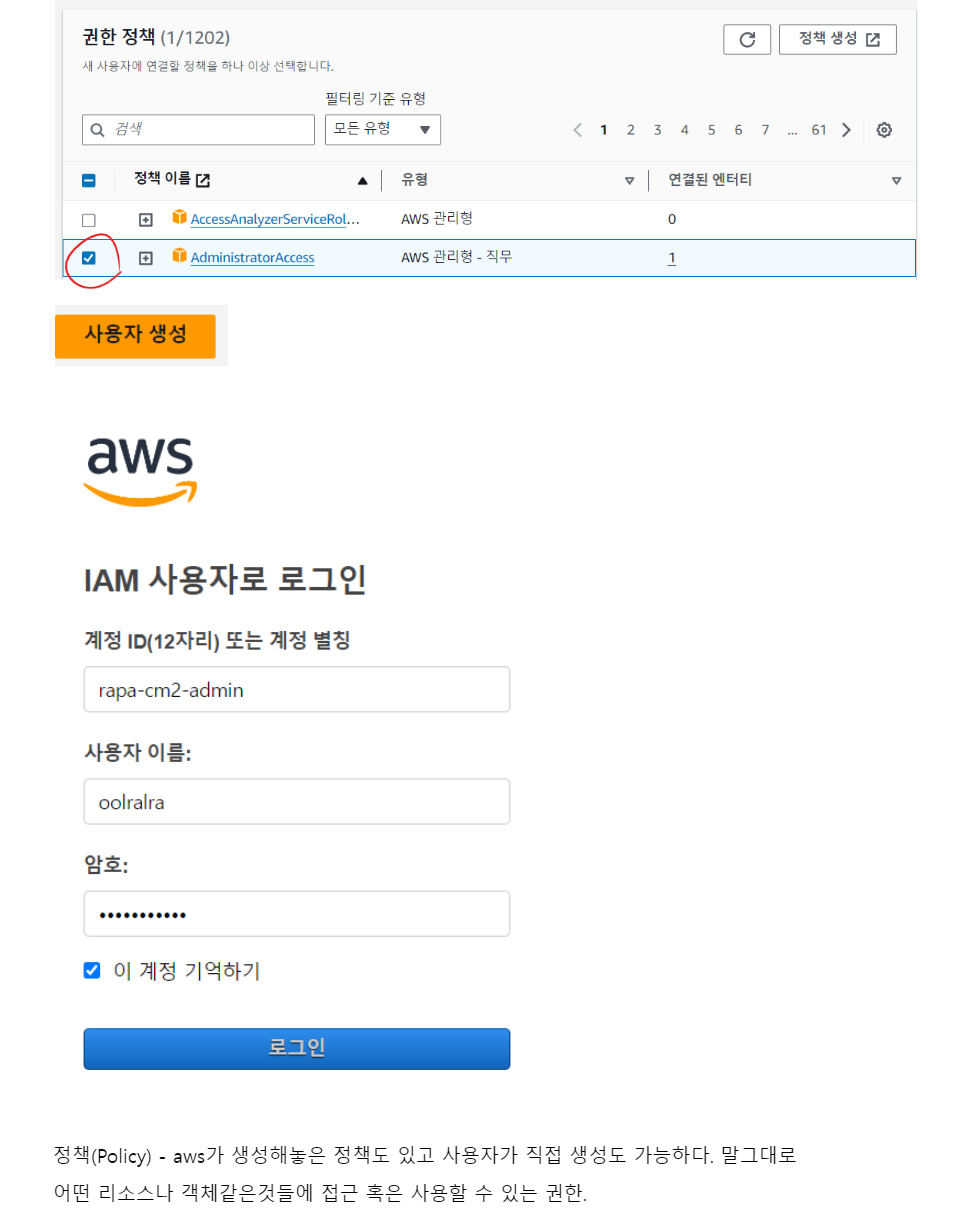This screenshot has width=970, height=1211.
Task: Click the refresh policies icon button
Action: pyautogui.click(x=747, y=39)
